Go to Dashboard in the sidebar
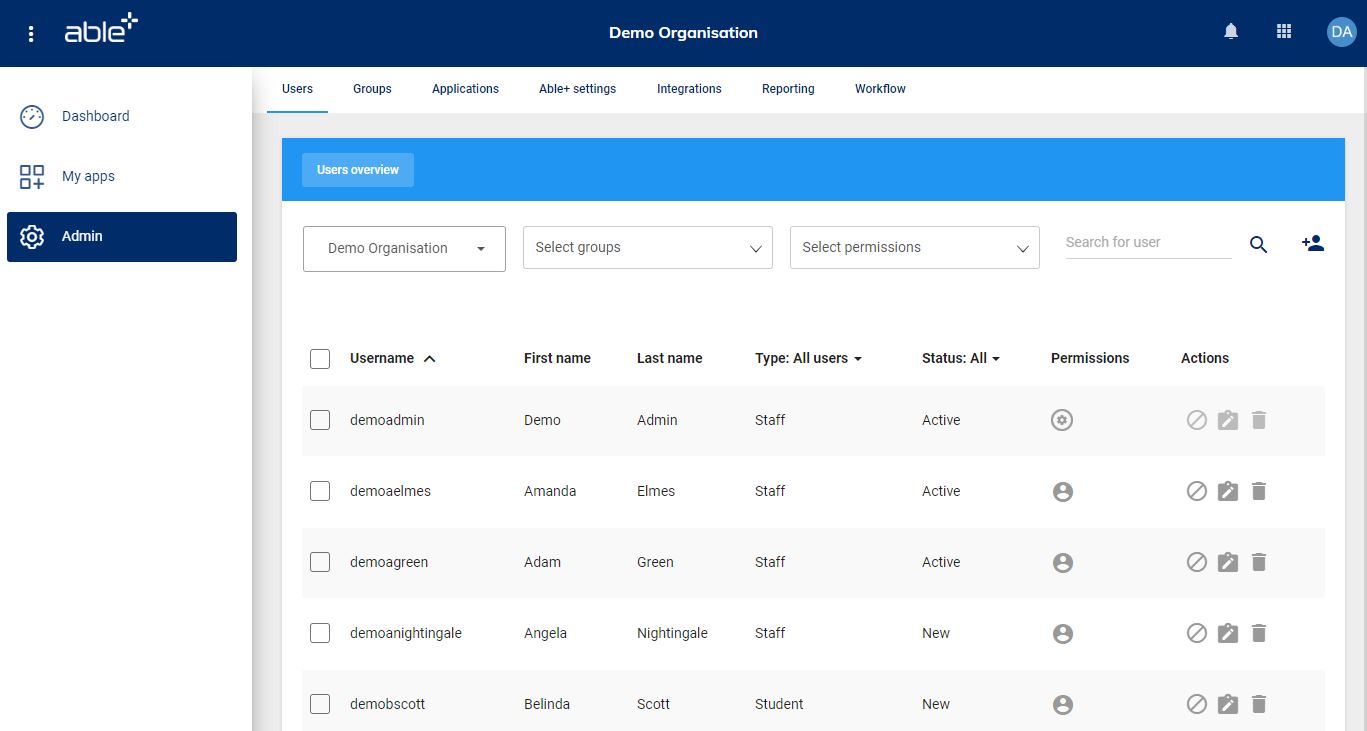The image size is (1367, 731). pyautogui.click(x=95, y=116)
